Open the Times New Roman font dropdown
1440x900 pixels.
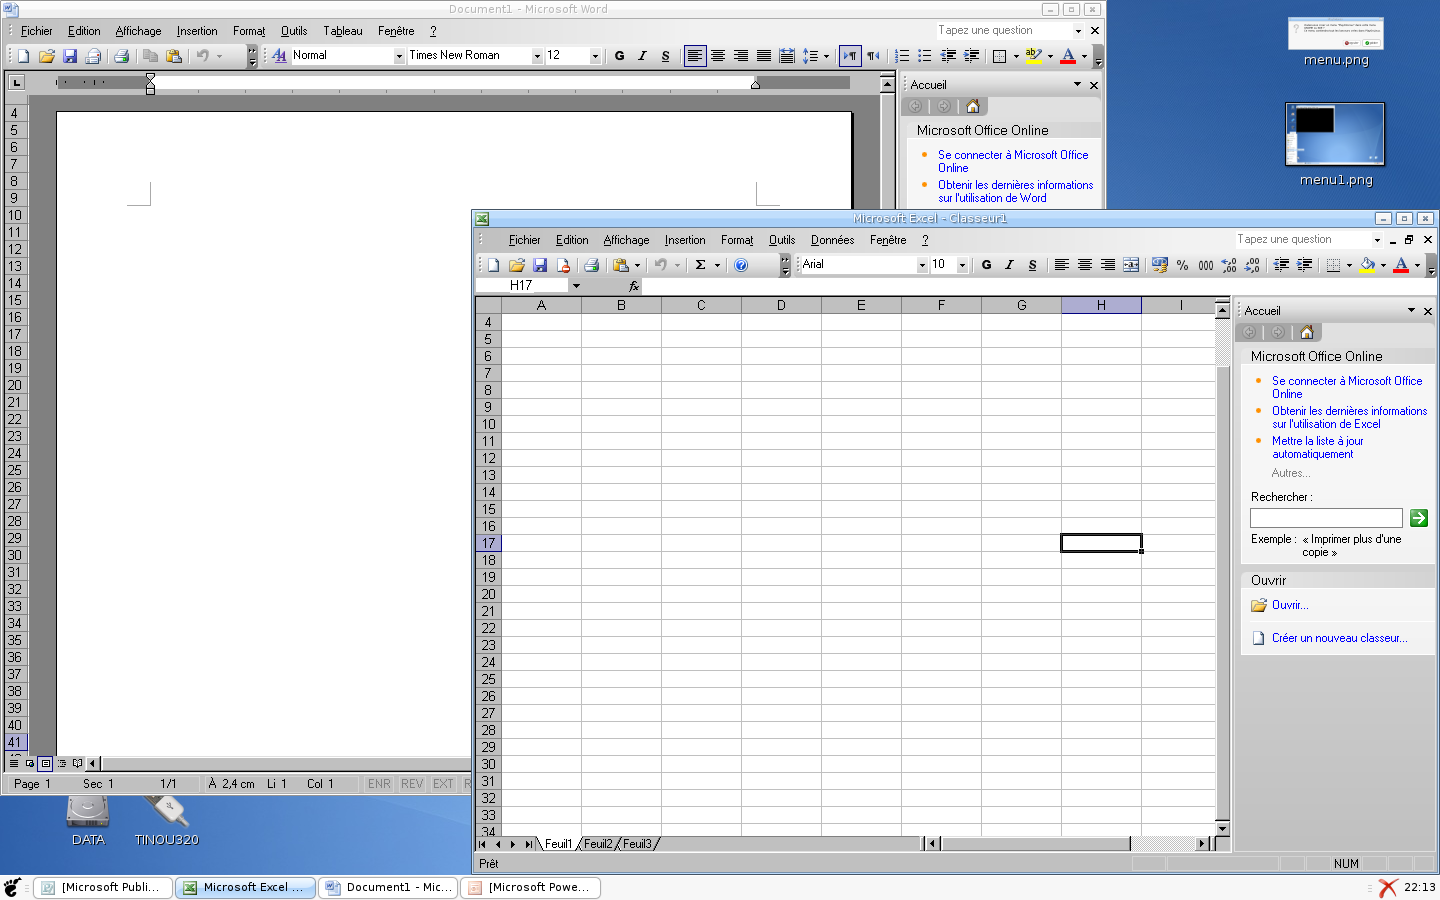click(x=537, y=56)
